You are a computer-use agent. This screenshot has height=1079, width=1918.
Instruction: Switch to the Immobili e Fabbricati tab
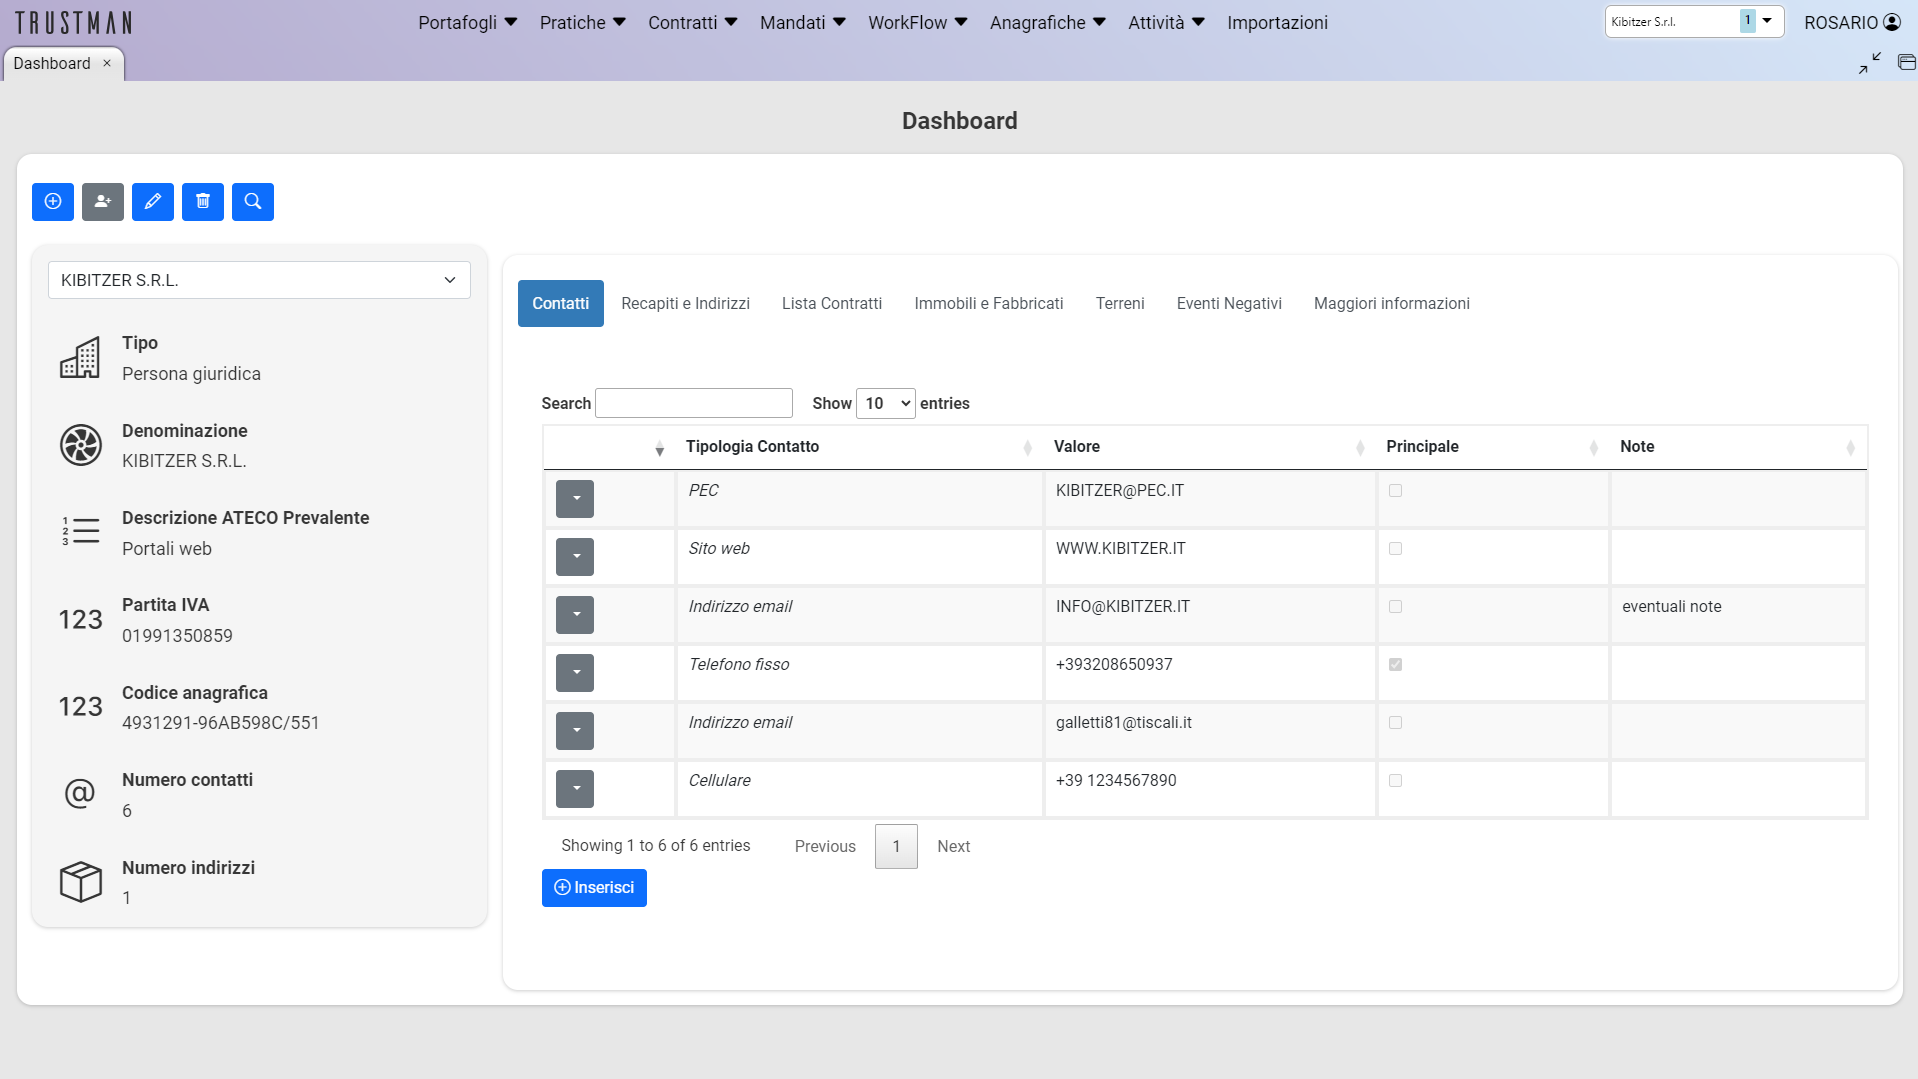(989, 304)
